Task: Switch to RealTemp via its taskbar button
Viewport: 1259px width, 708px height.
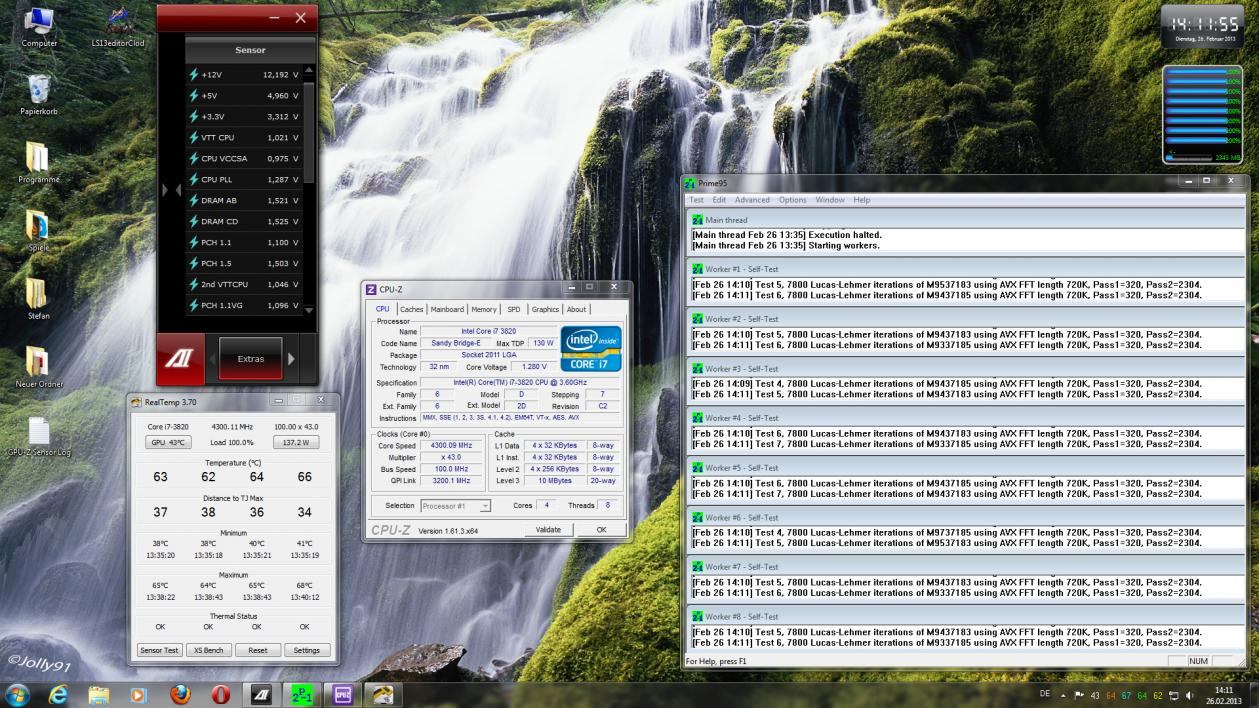Action: coord(383,694)
